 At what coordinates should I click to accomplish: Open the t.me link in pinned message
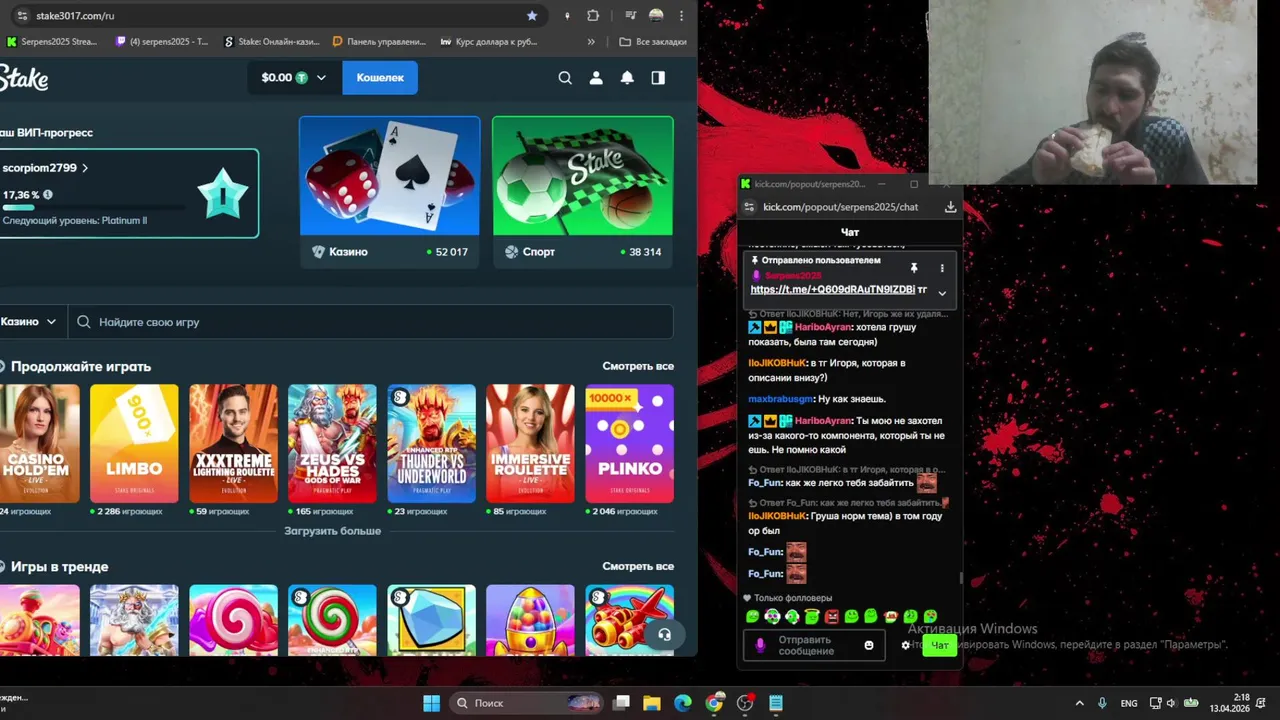(x=832, y=289)
